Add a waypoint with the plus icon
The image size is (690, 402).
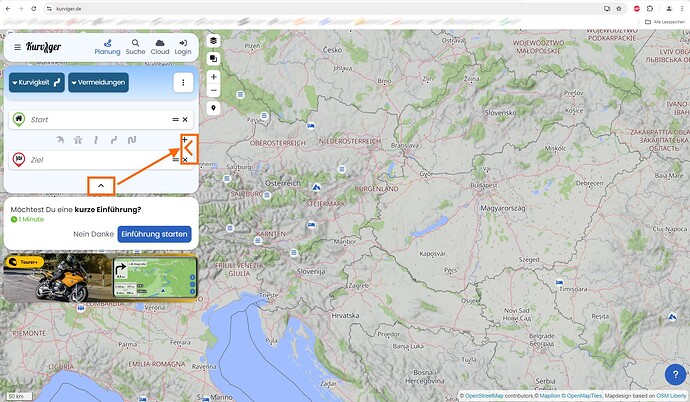pyautogui.click(x=184, y=139)
